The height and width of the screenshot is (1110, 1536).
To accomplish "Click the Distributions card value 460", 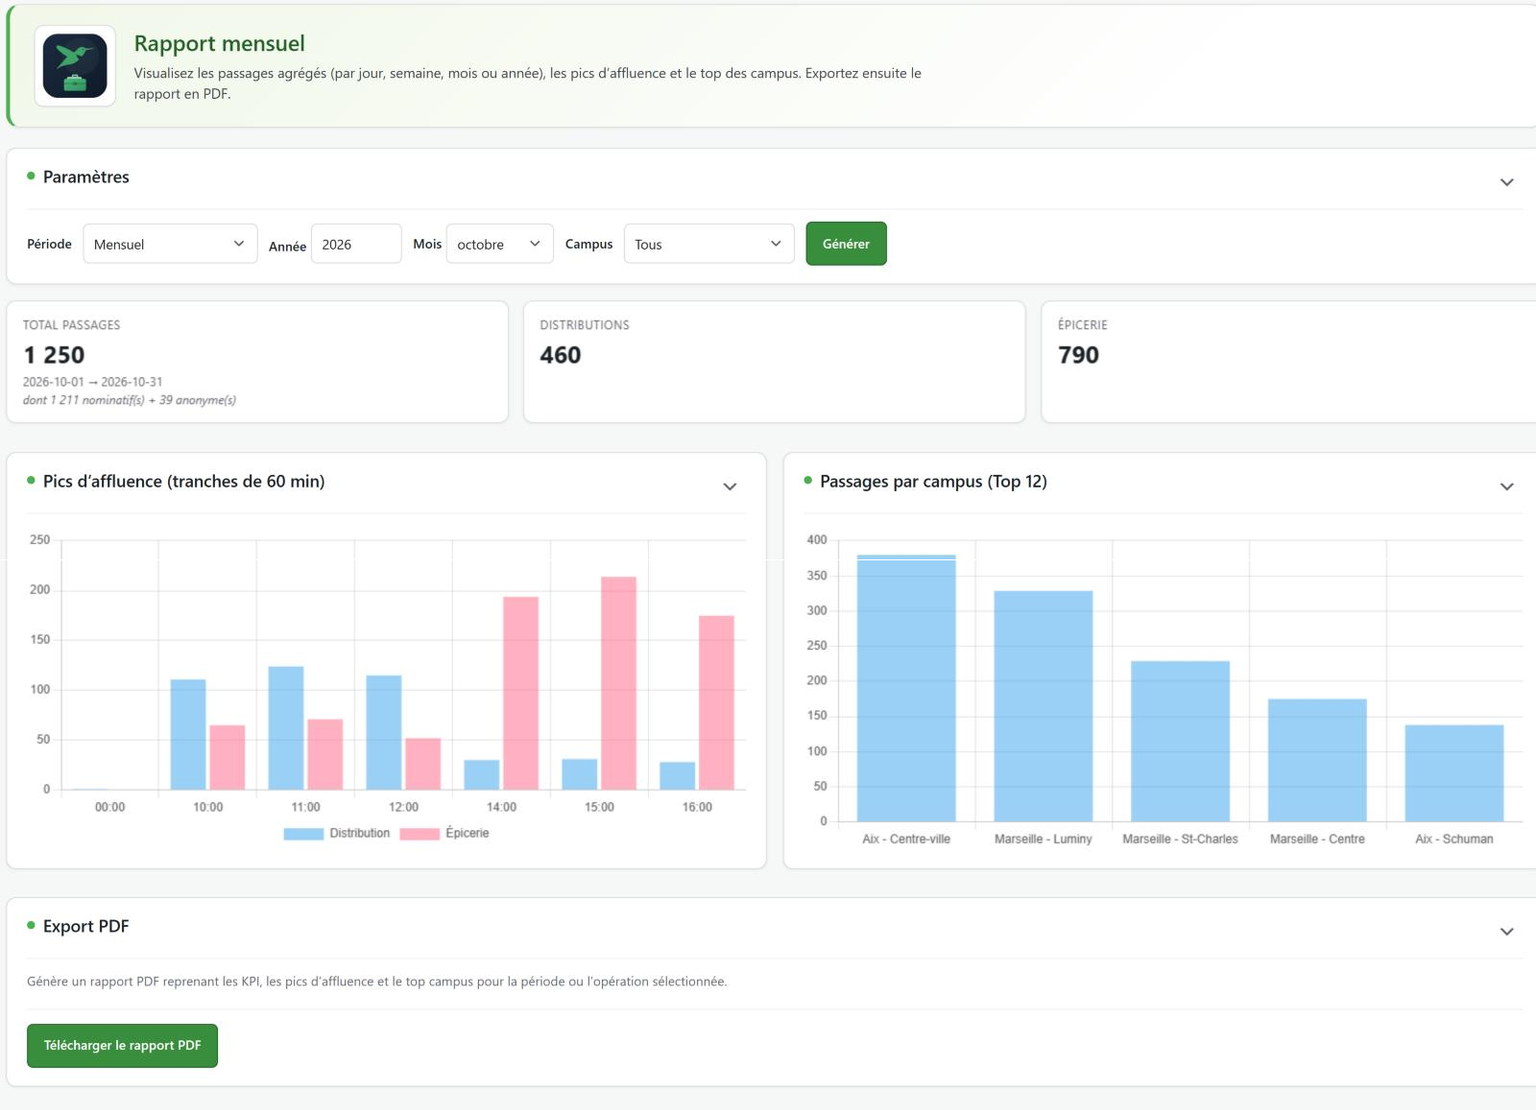I will [x=560, y=355].
